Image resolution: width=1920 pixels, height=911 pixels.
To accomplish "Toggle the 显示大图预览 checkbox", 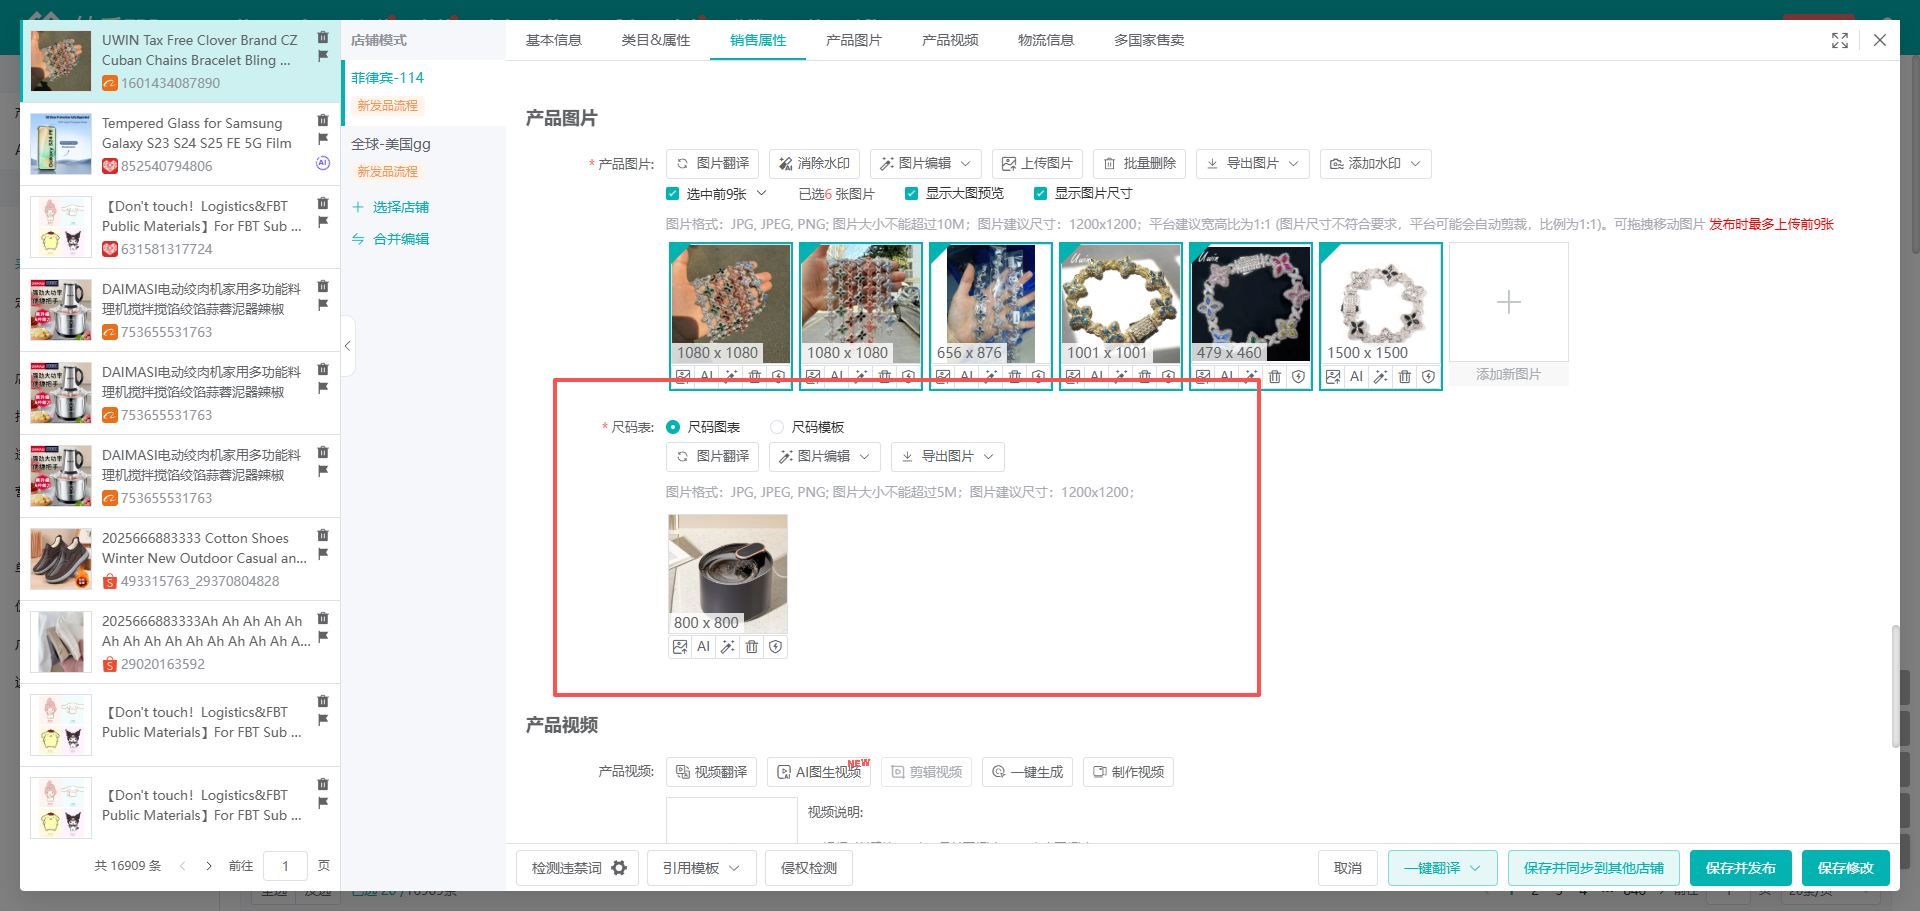I will tap(911, 194).
